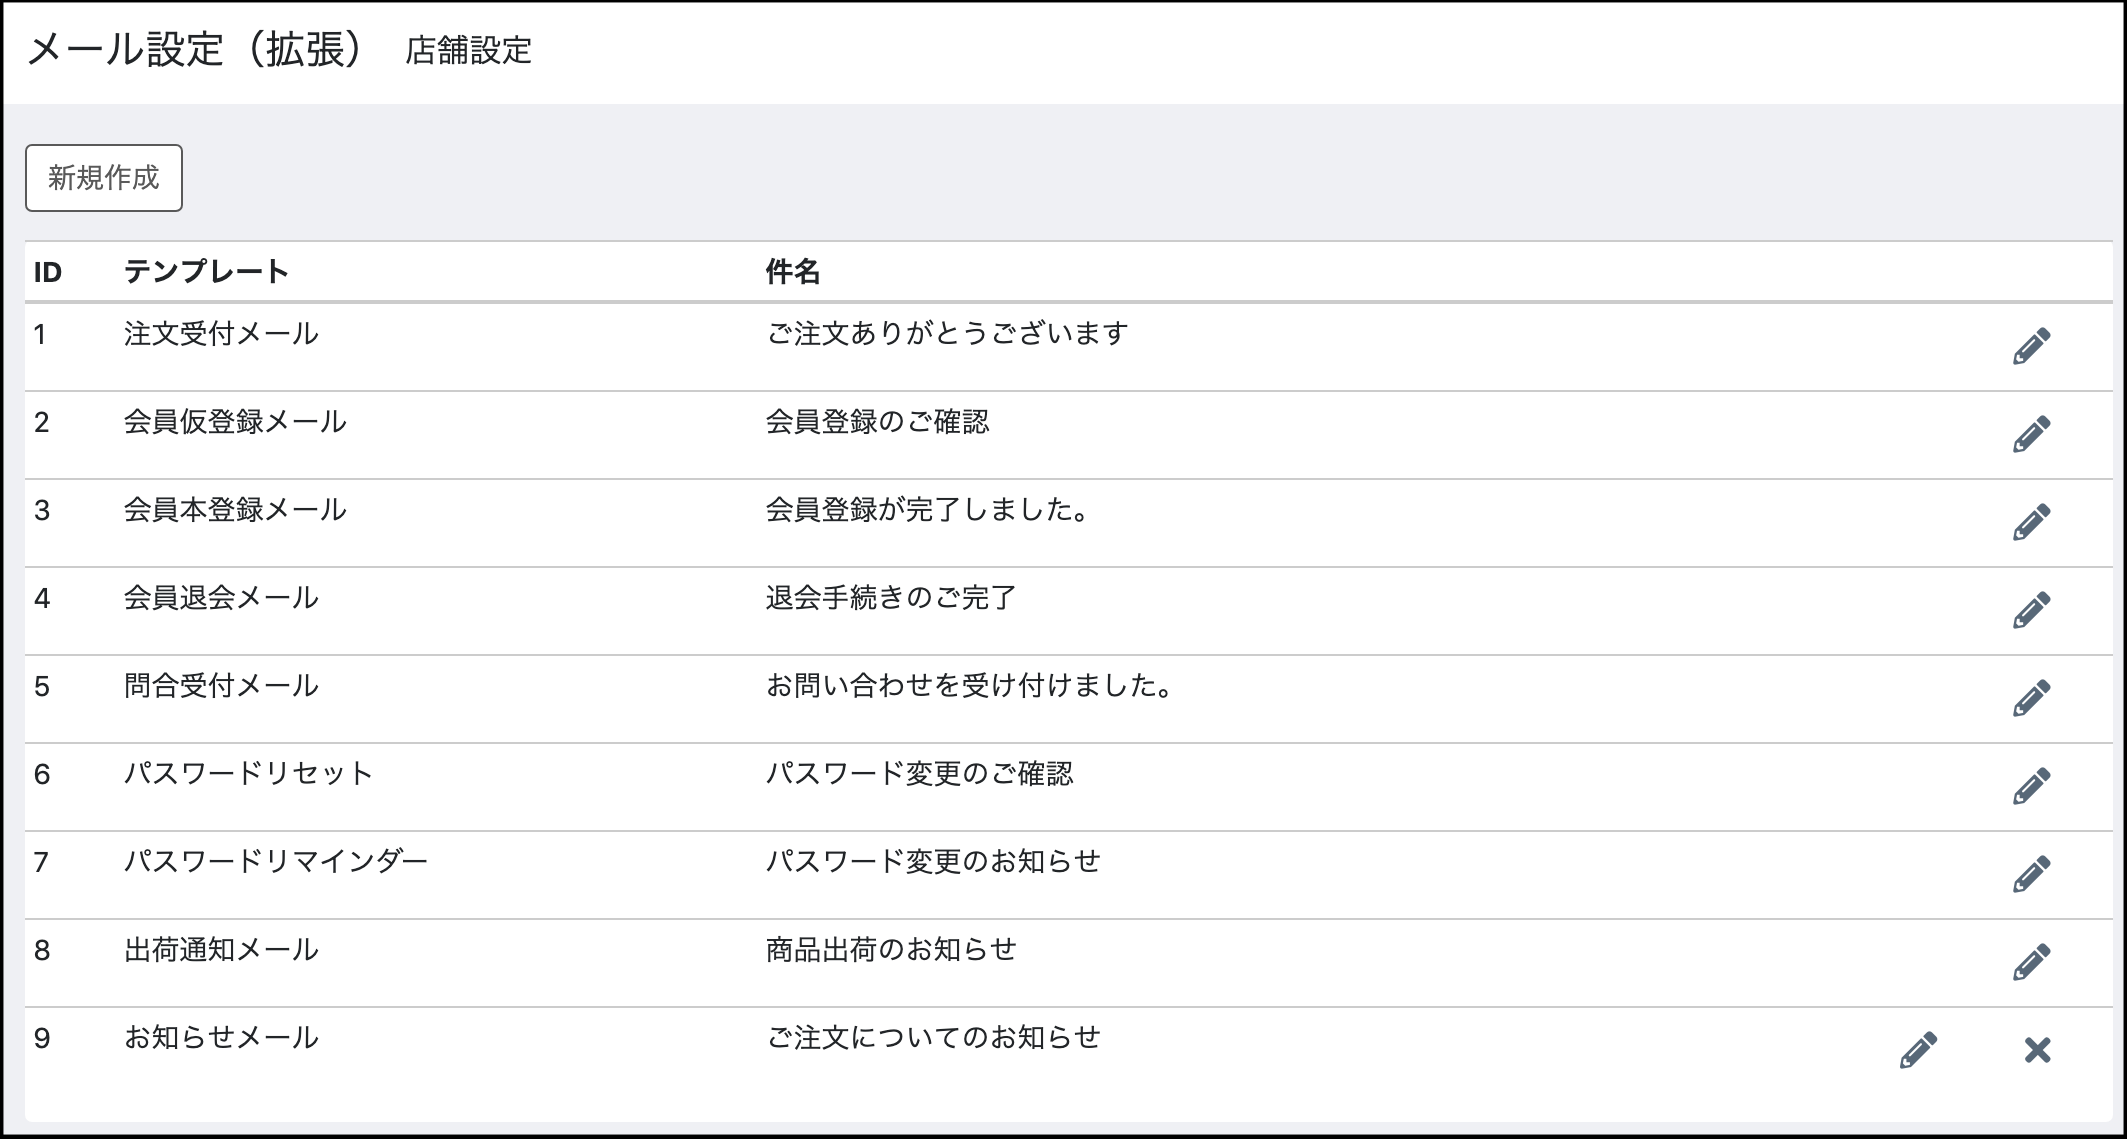
Task: Click the テンプレート column header
Action: coord(207,271)
